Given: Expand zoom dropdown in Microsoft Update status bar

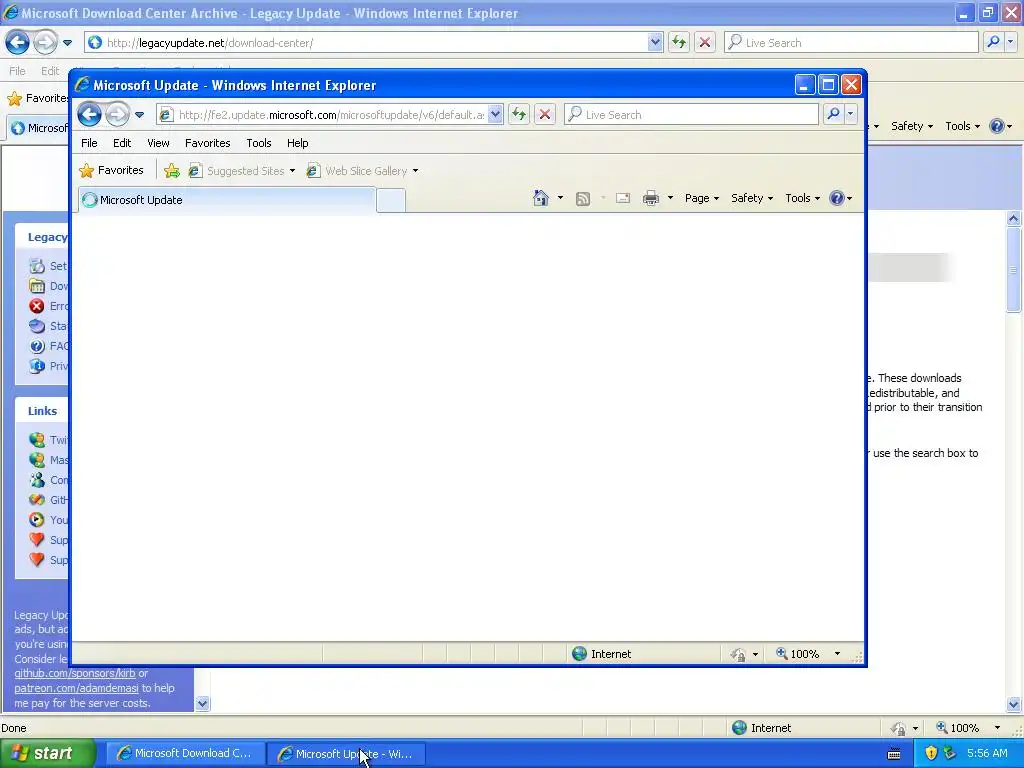Looking at the screenshot, I should (837, 654).
